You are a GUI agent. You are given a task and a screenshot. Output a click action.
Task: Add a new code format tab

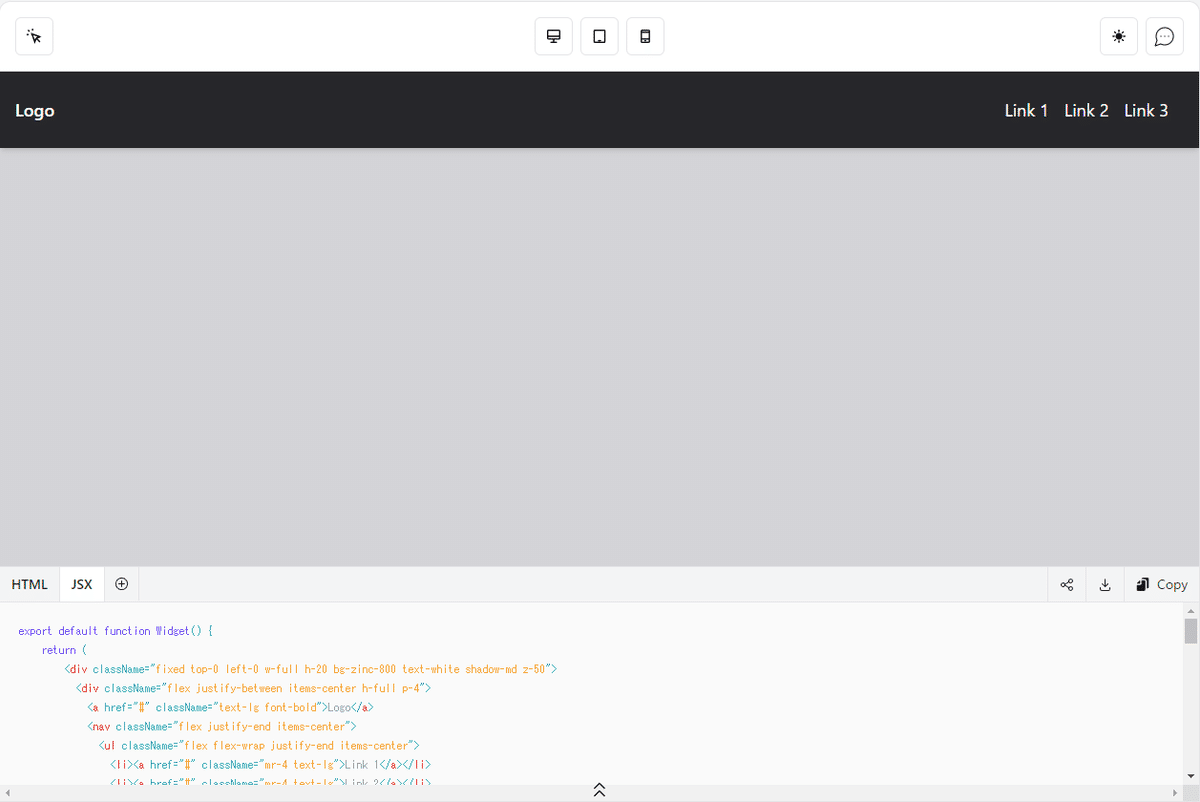click(121, 584)
